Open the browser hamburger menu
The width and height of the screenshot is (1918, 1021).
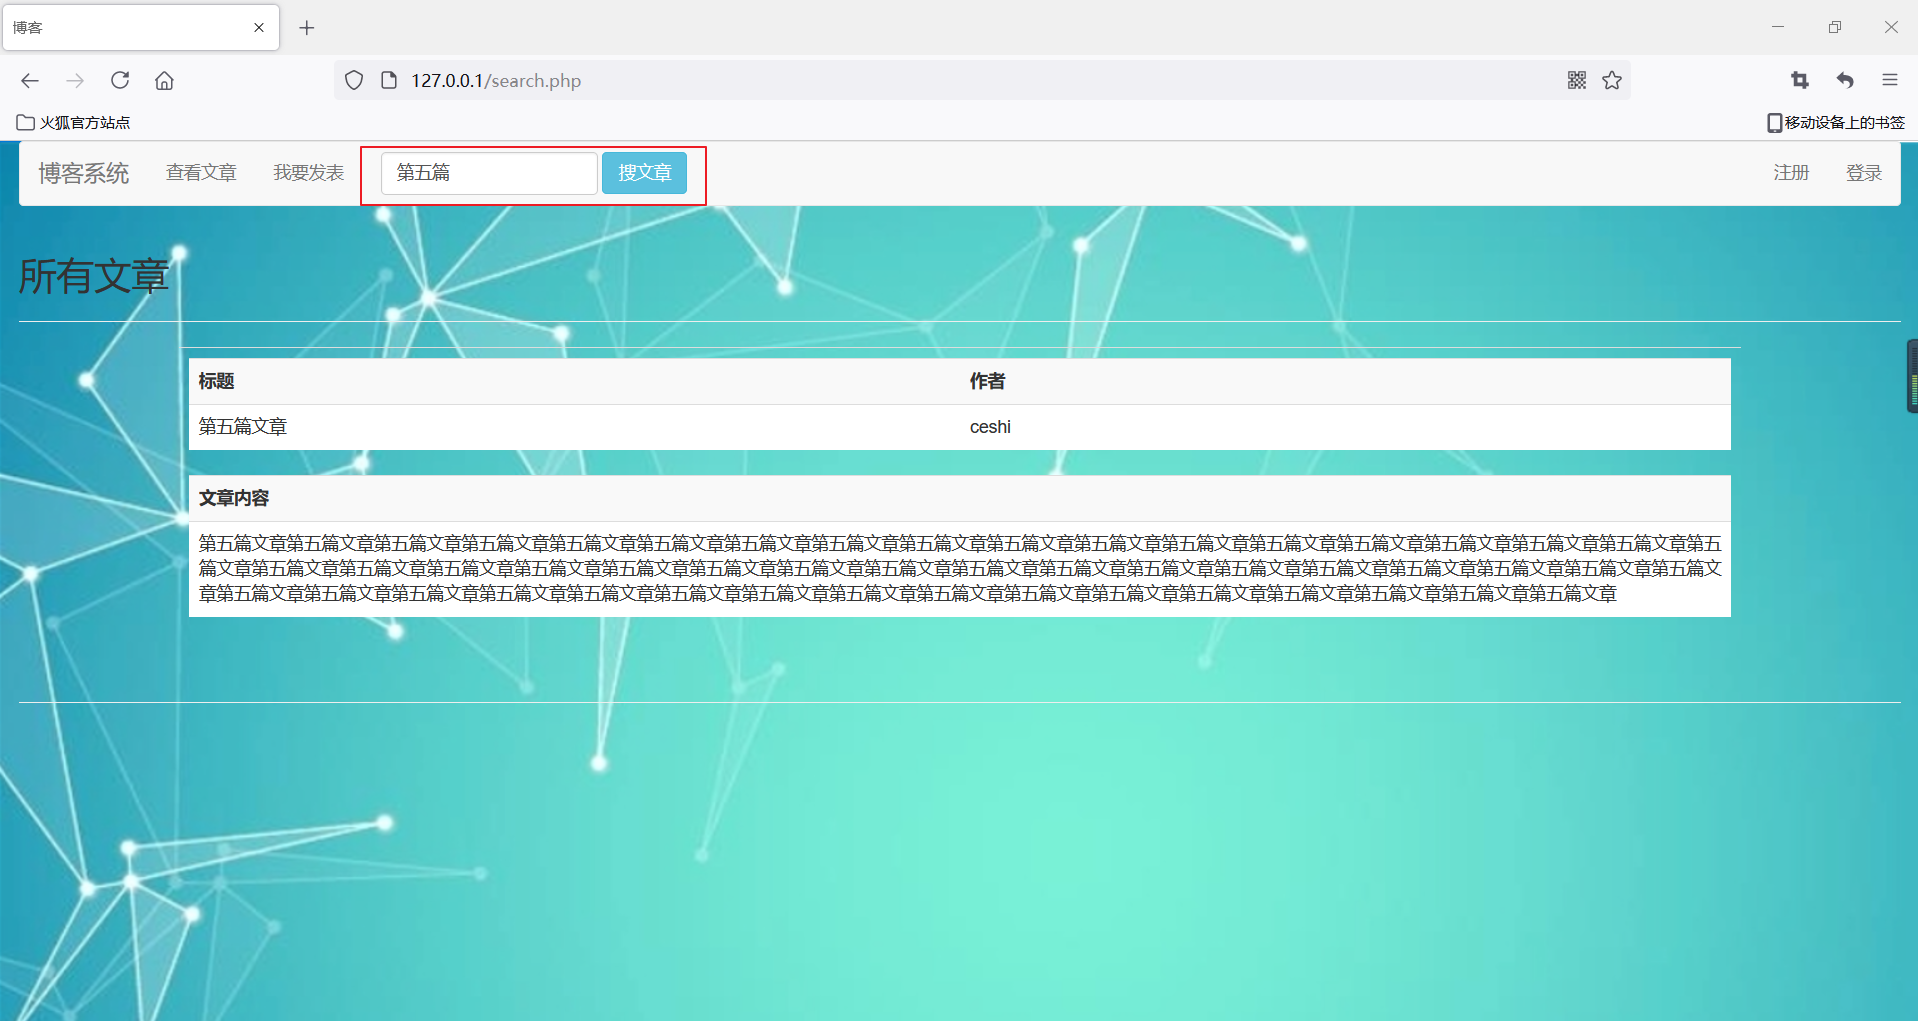coord(1889,80)
